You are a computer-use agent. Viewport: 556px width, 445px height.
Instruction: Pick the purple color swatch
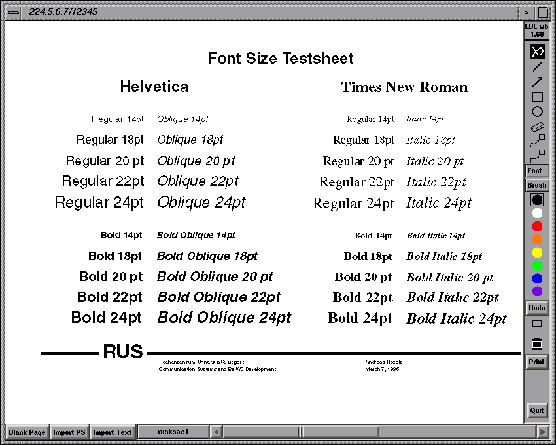tap(537, 291)
